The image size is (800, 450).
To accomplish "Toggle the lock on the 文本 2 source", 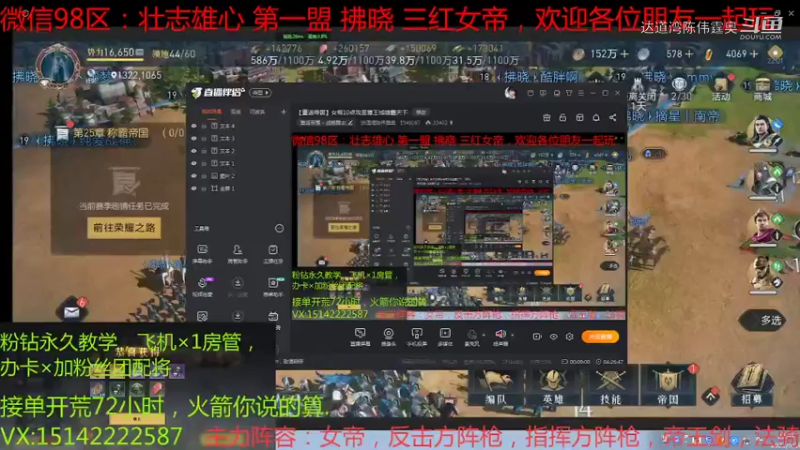I will [204, 151].
